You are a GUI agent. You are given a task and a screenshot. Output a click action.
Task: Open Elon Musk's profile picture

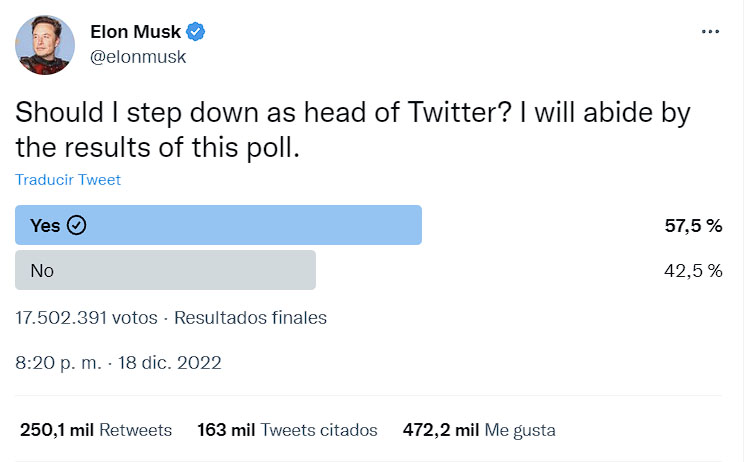pos(45,45)
